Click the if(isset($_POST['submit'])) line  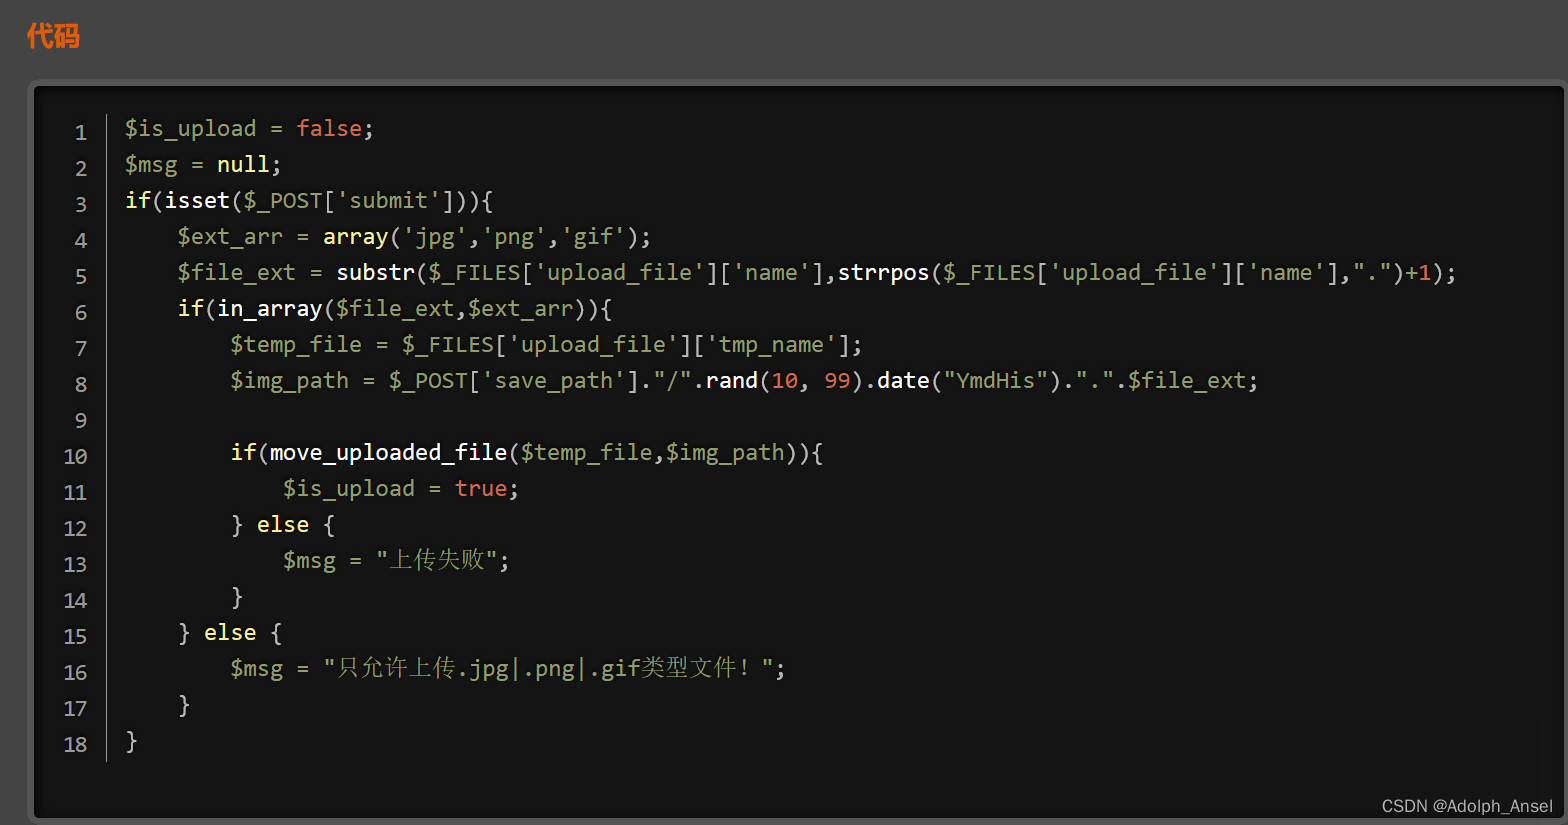[x=309, y=201]
